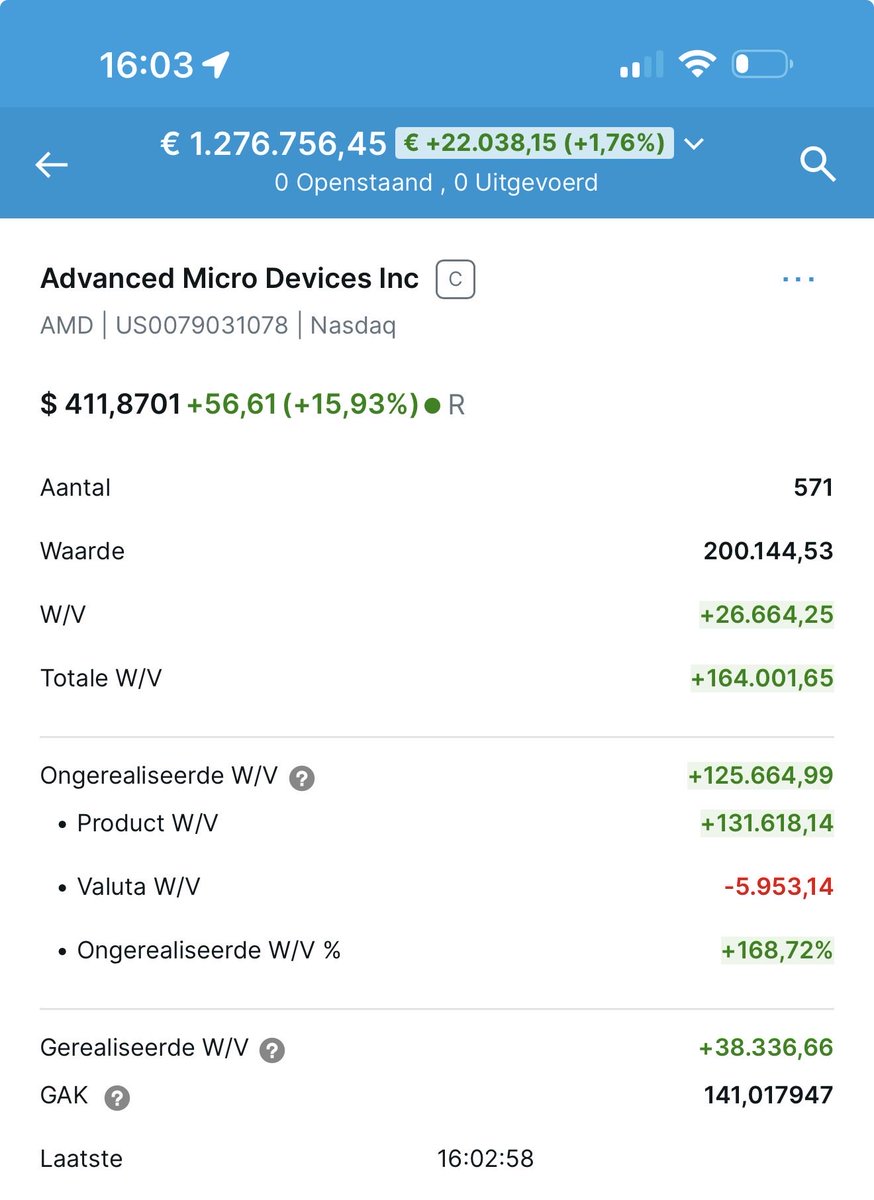The height and width of the screenshot is (1200, 874).
Task: Tap the AMD | US0079031078 | Nasdaq line
Action: 218,325
